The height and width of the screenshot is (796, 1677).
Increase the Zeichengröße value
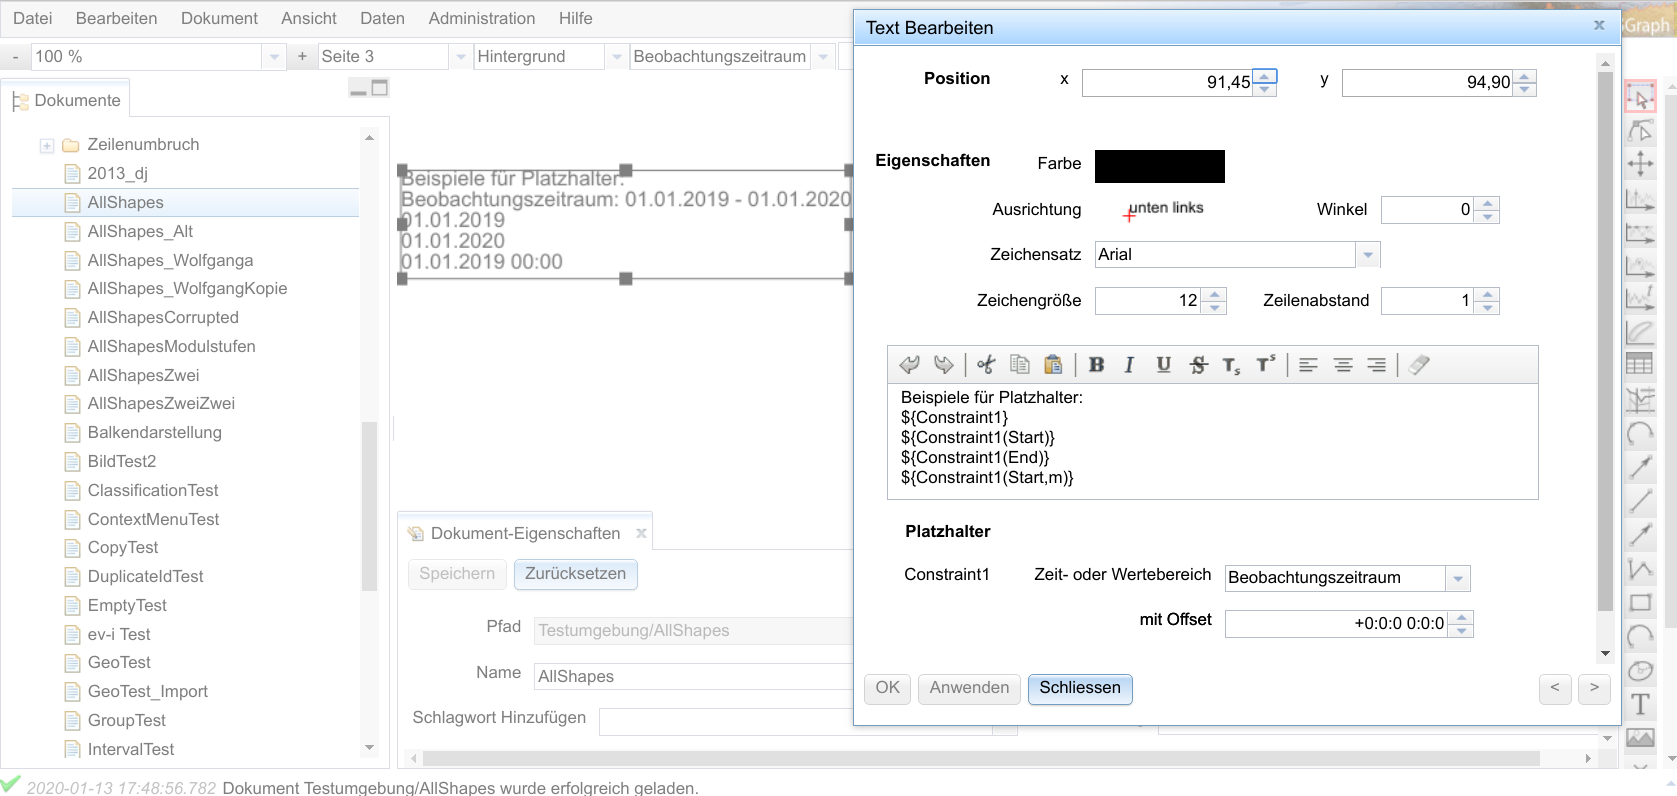[1214, 295]
